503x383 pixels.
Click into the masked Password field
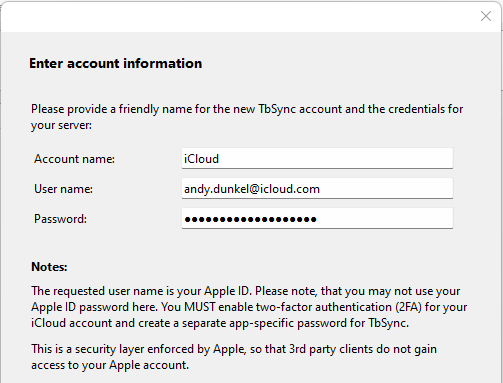click(x=317, y=218)
